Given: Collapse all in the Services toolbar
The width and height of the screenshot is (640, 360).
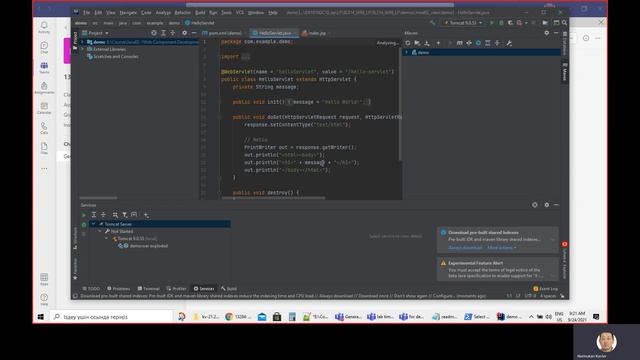Looking at the screenshot, I should (x=103, y=215).
